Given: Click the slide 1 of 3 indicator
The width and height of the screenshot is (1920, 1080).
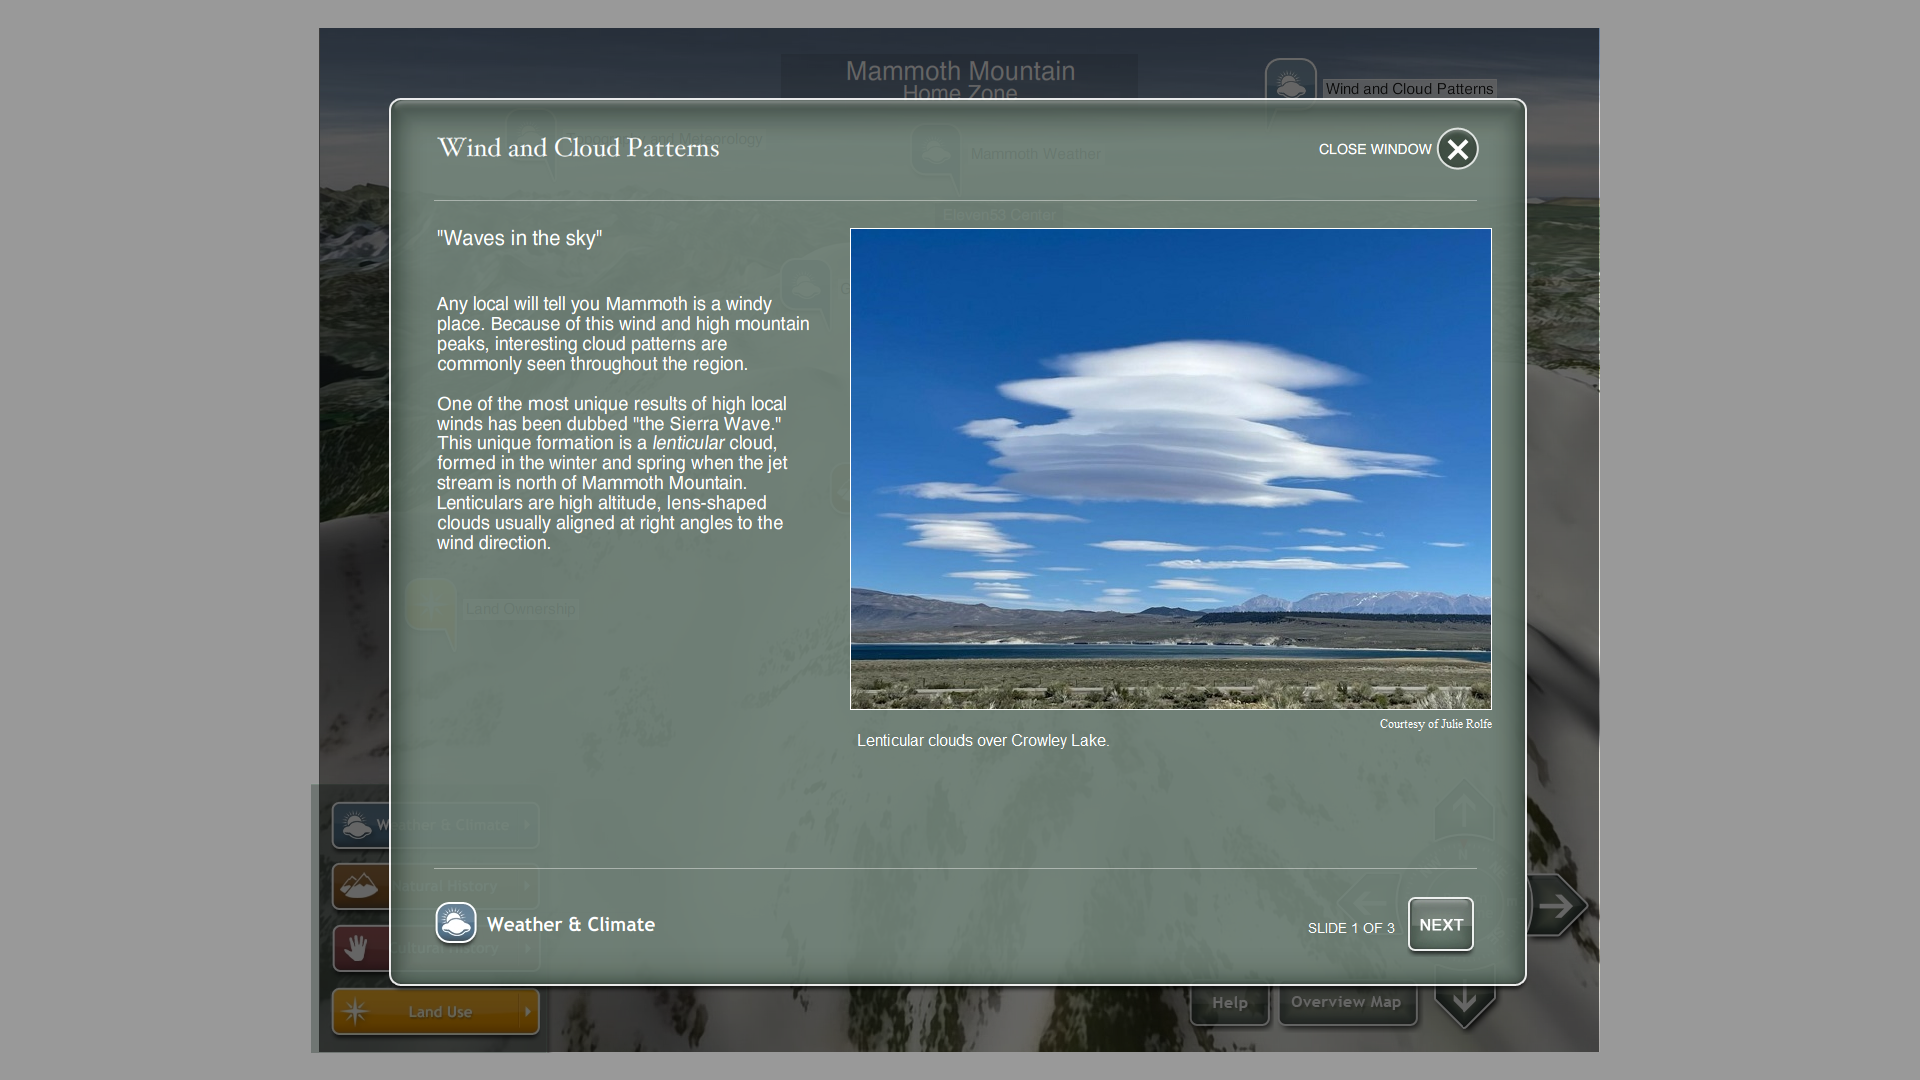Looking at the screenshot, I should coord(1350,928).
